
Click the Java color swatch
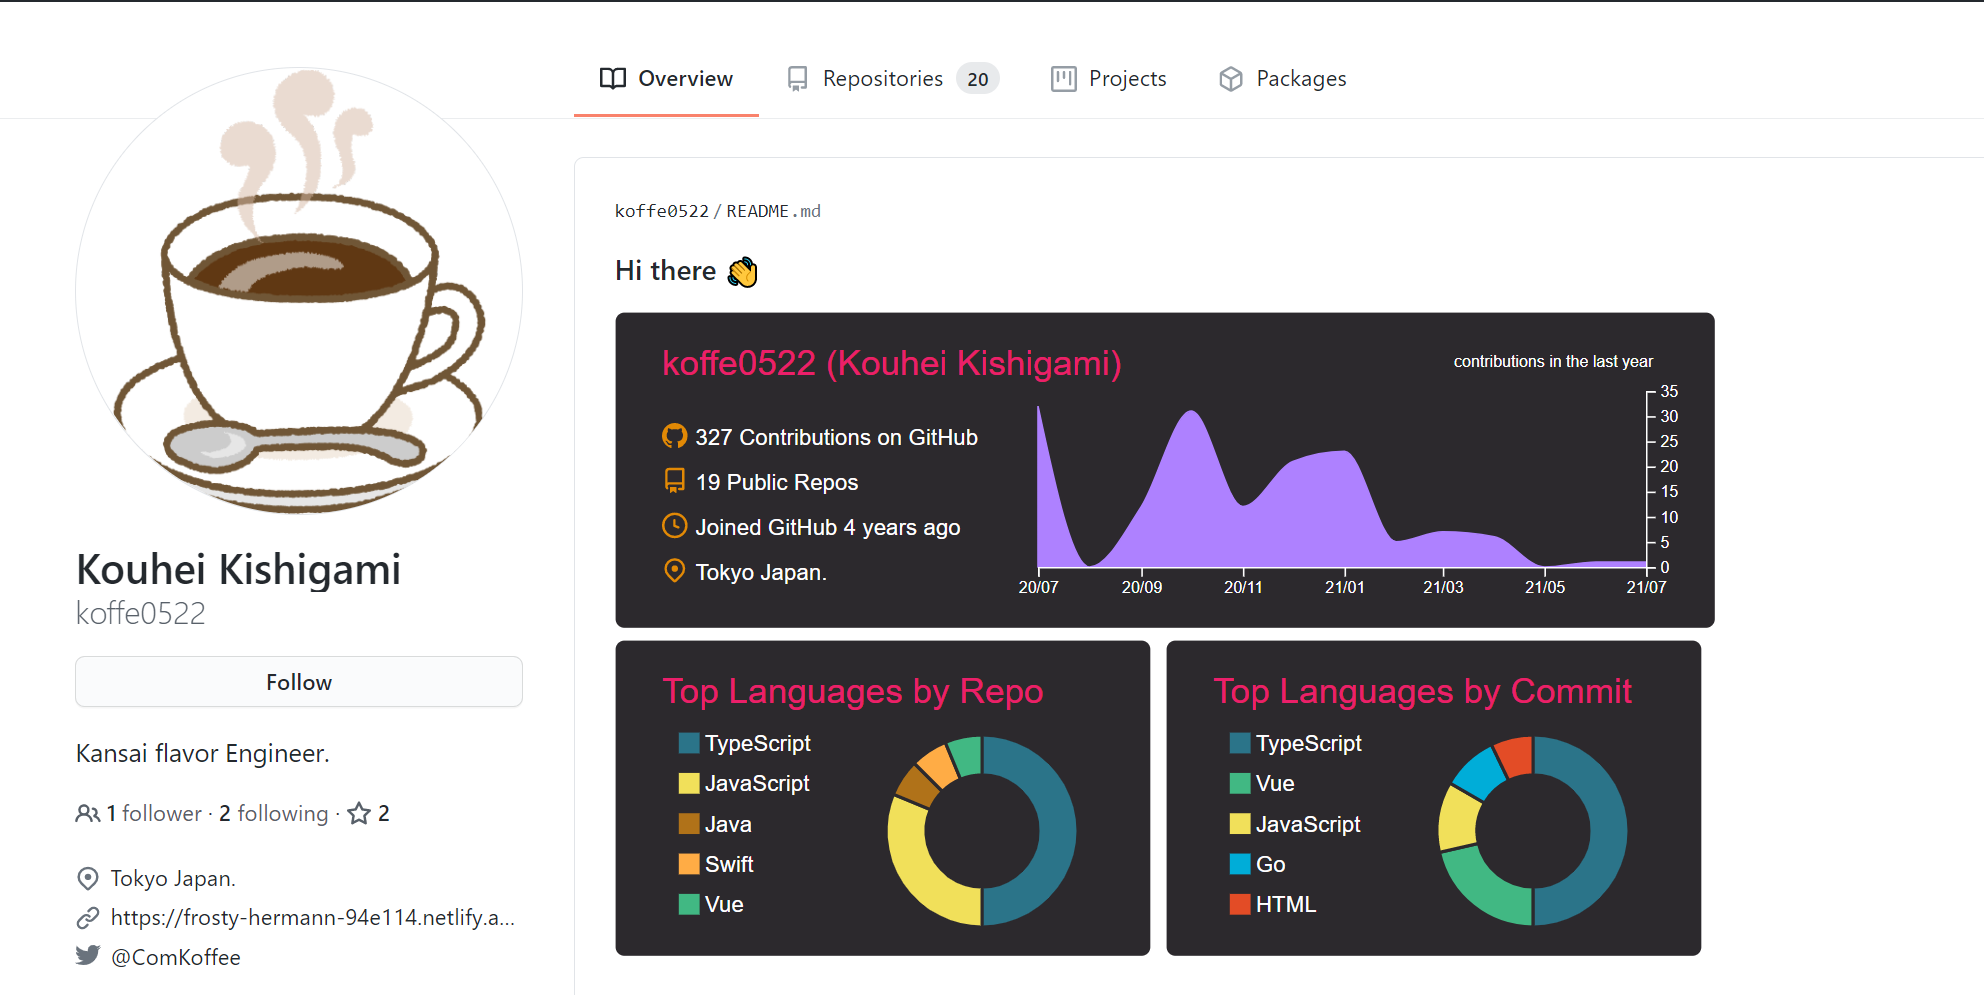[x=689, y=824]
